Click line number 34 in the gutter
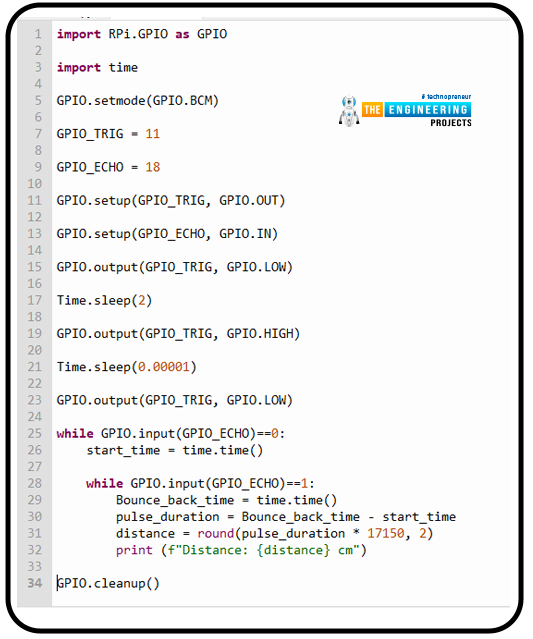Image resolution: width=533 pixels, height=639 pixels. click(35, 583)
